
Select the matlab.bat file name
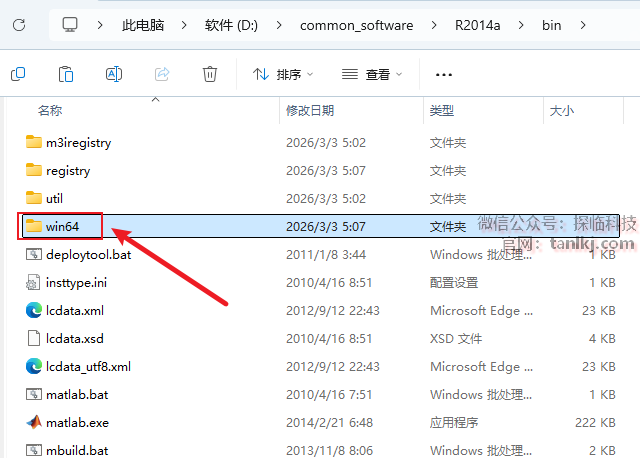[77, 395]
